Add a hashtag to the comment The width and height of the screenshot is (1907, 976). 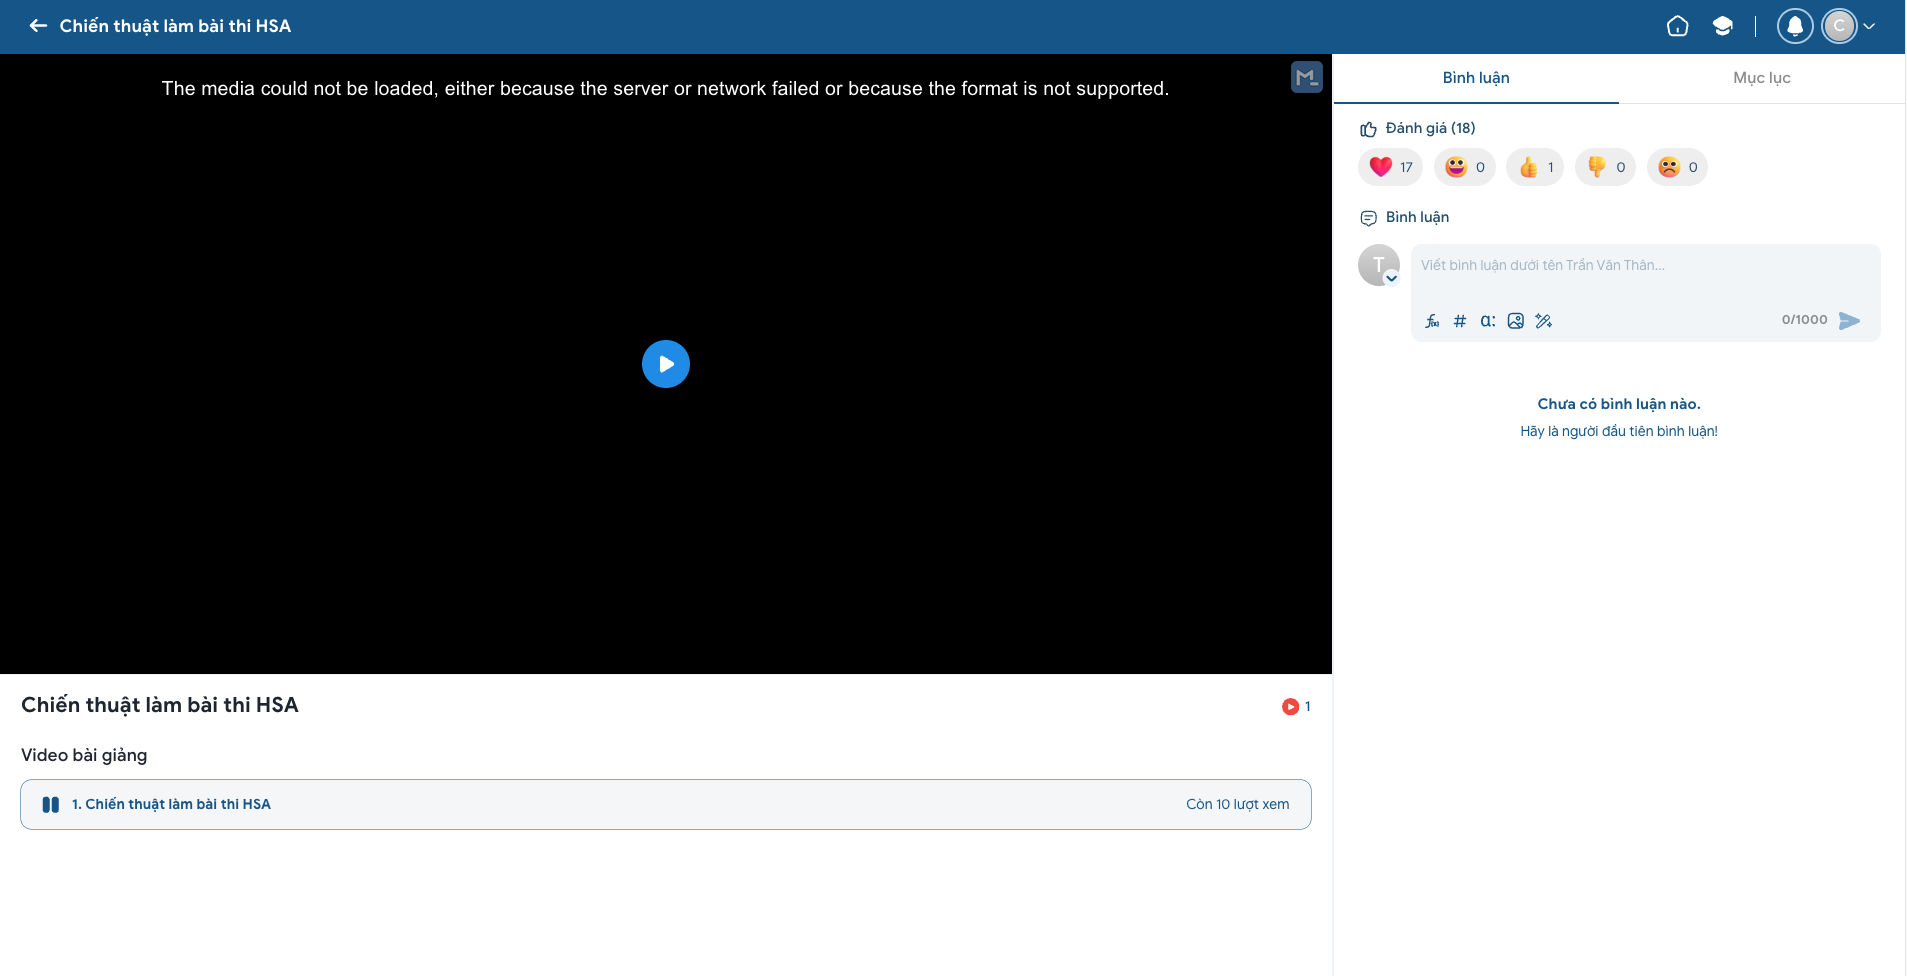tap(1460, 321)
